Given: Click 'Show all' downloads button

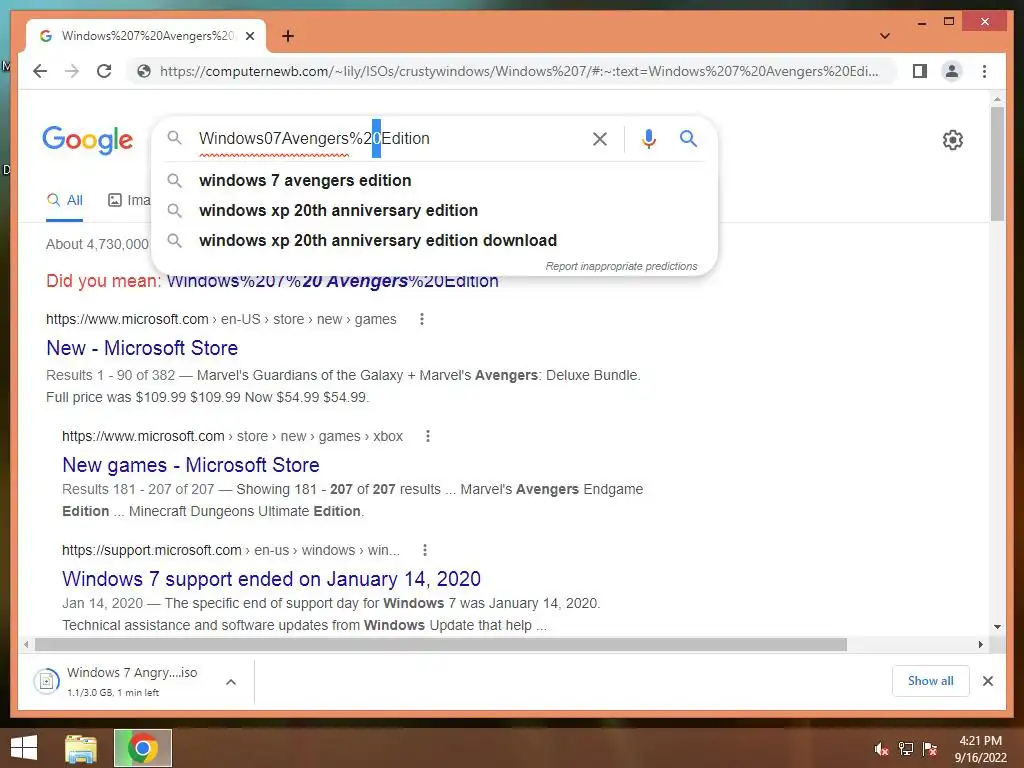Looking at the screenshot, I should coord(931,681).
